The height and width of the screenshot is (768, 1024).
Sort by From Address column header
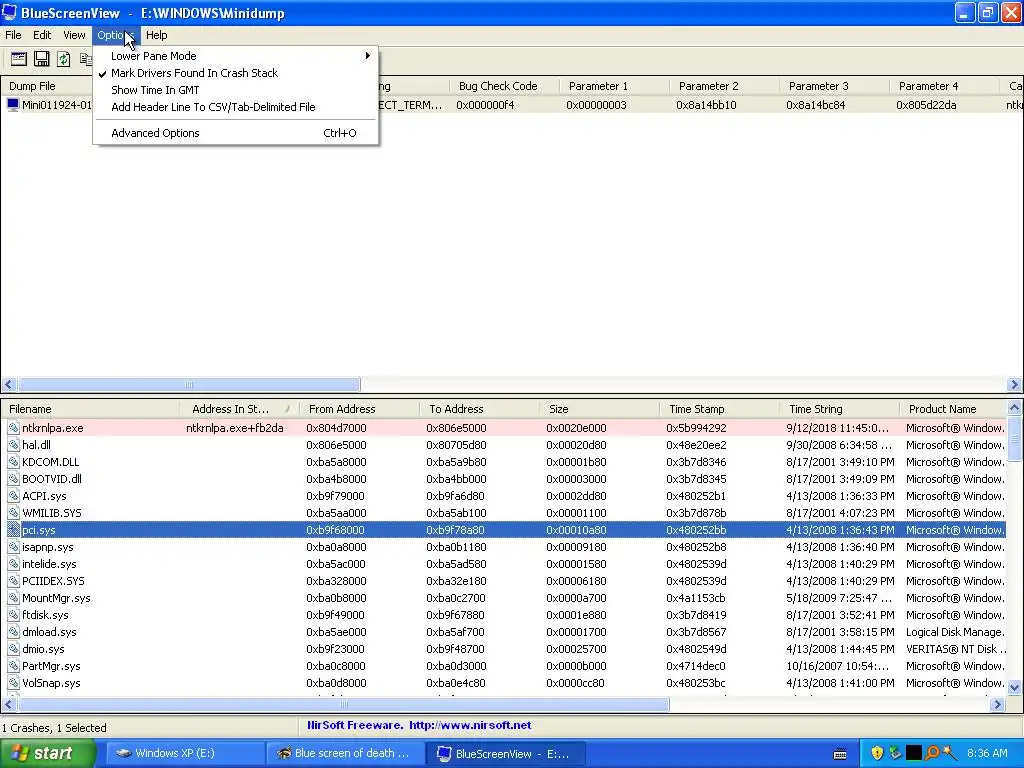pos(359,409)
